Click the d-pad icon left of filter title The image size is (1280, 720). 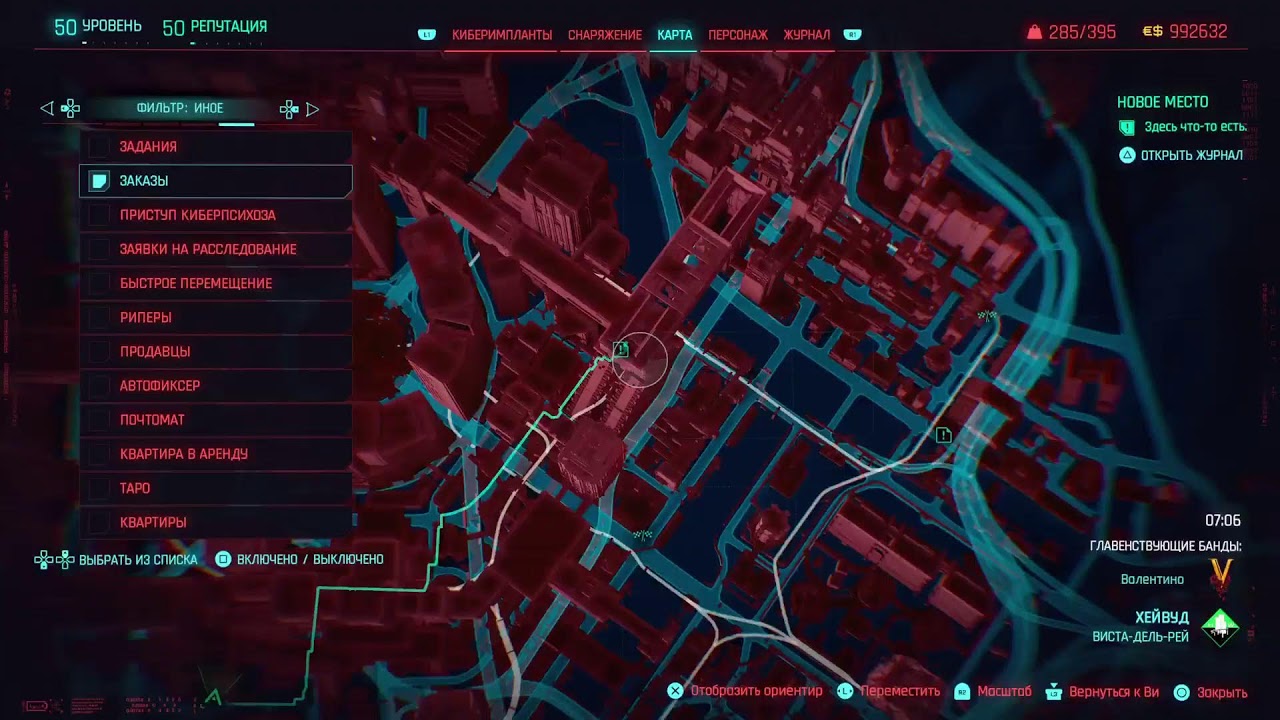(x=70, y=108)
